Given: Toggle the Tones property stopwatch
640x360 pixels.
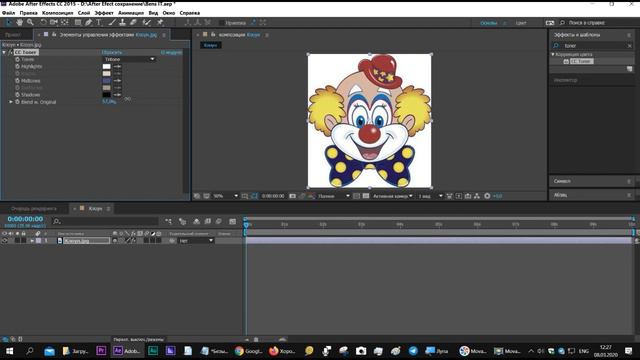Looking at the screenshot, I should 18,59.
